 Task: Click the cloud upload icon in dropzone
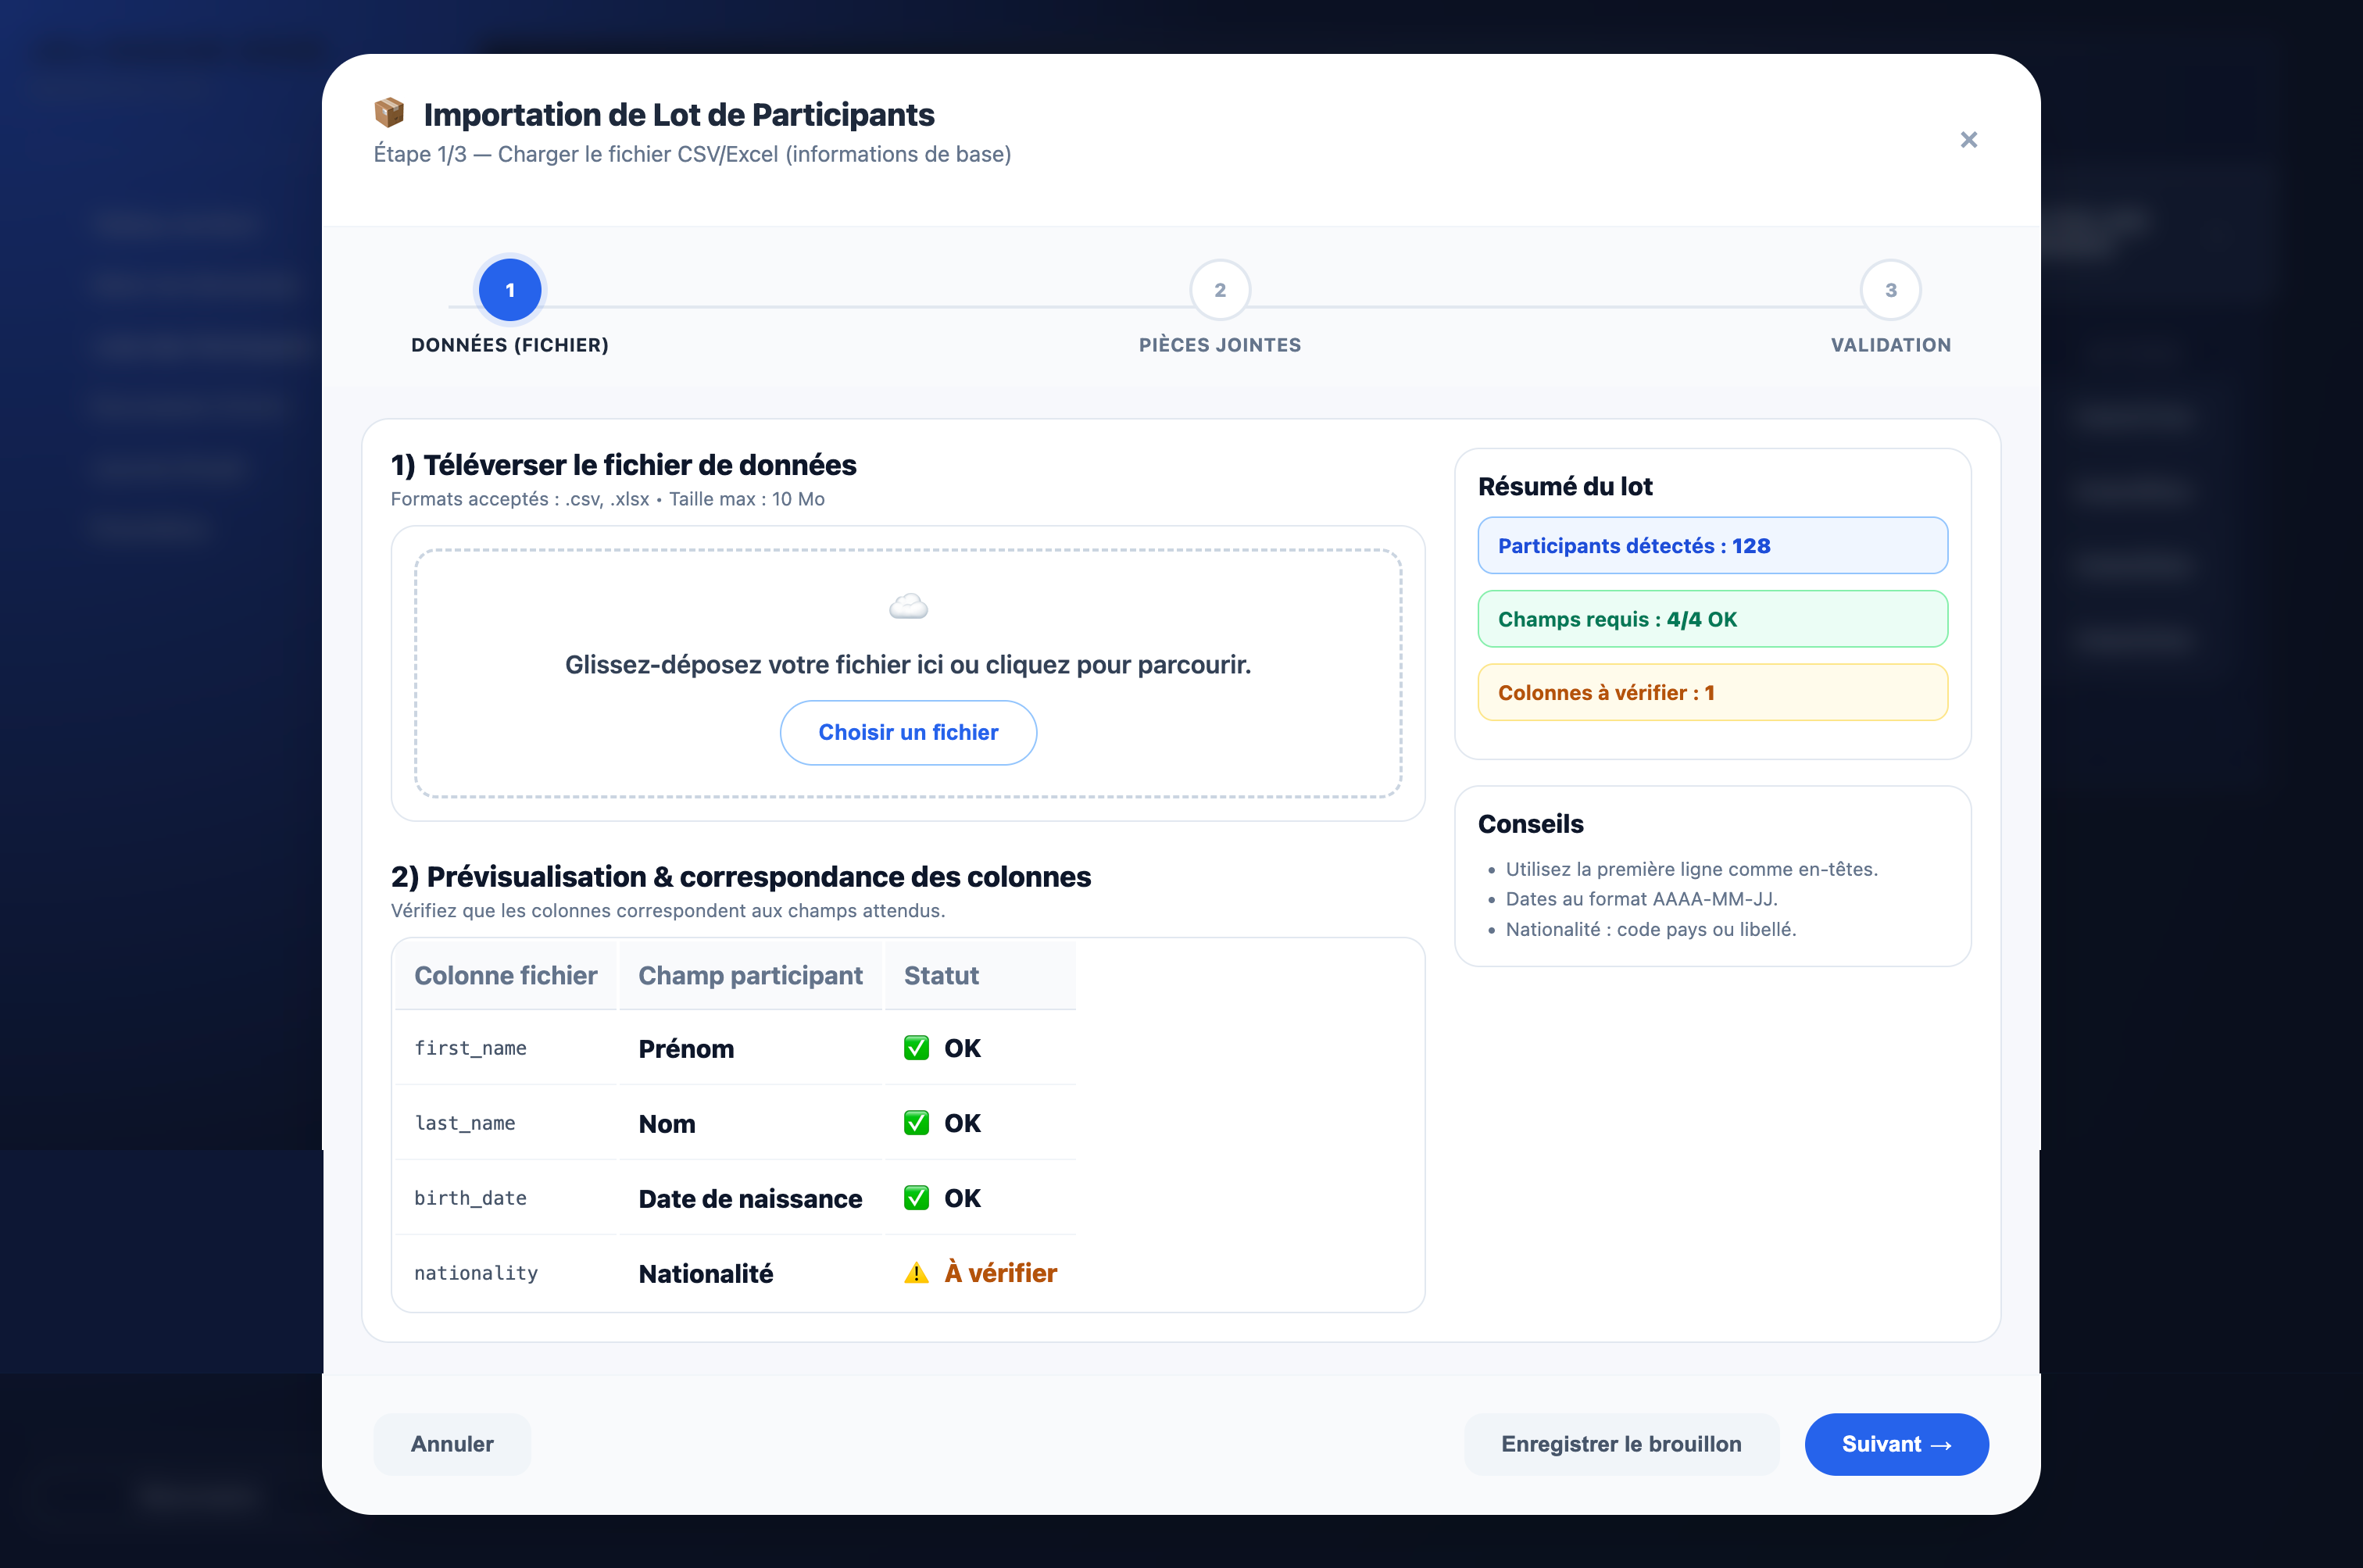(x=908, y=607)
